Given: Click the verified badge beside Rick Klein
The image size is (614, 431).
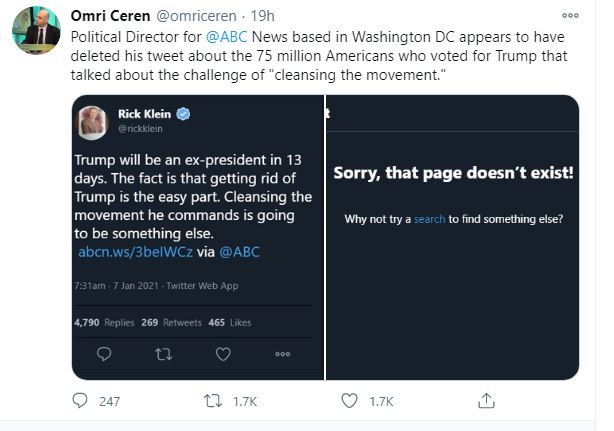Looking at the screenshot, I should [x=184, y=114].
